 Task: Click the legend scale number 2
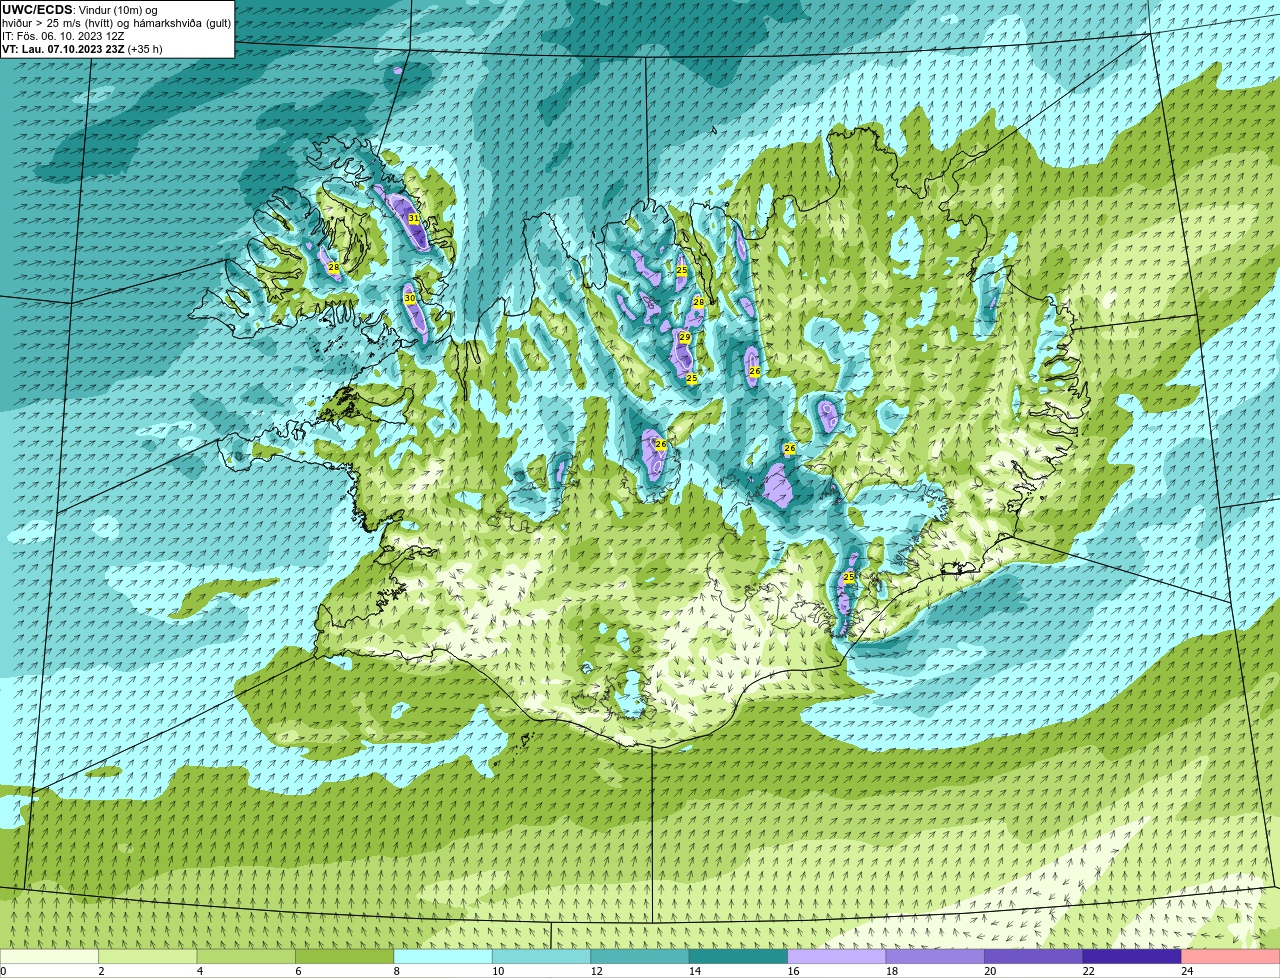click(x=101, y=971)
